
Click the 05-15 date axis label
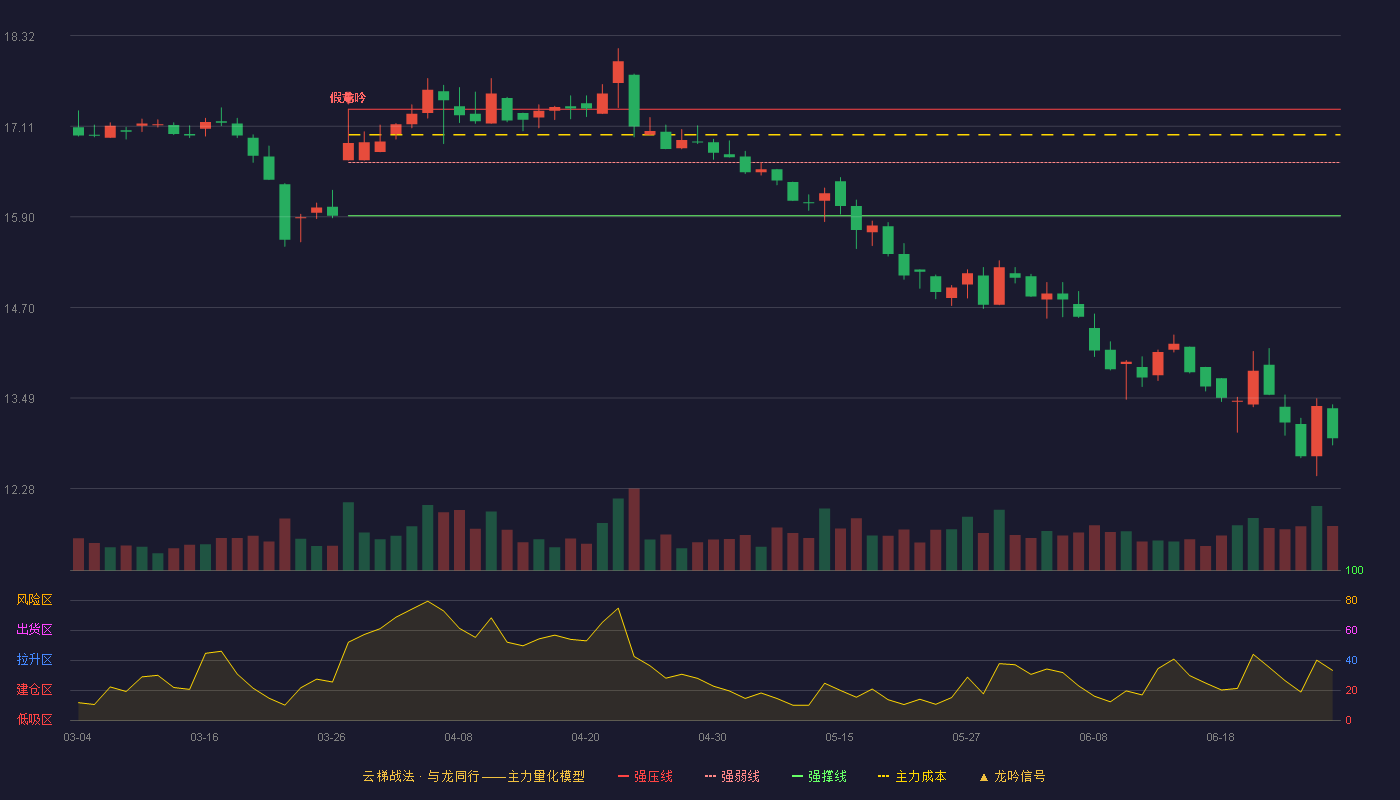(839, 737)
